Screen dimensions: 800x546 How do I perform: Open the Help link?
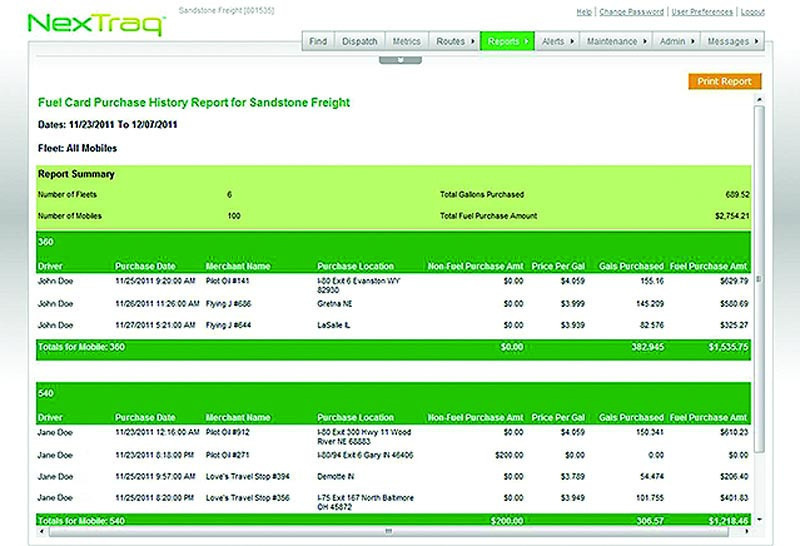coord(584,12)
